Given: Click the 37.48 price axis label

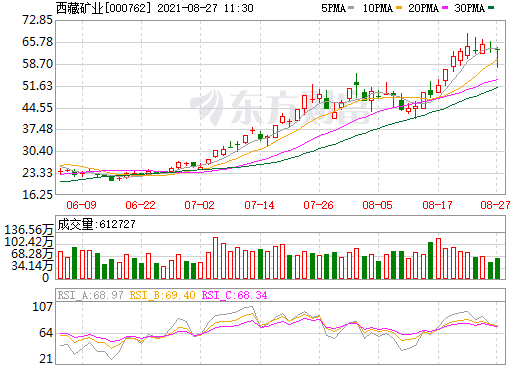Looking at the screenshot, I should [37, 129].
